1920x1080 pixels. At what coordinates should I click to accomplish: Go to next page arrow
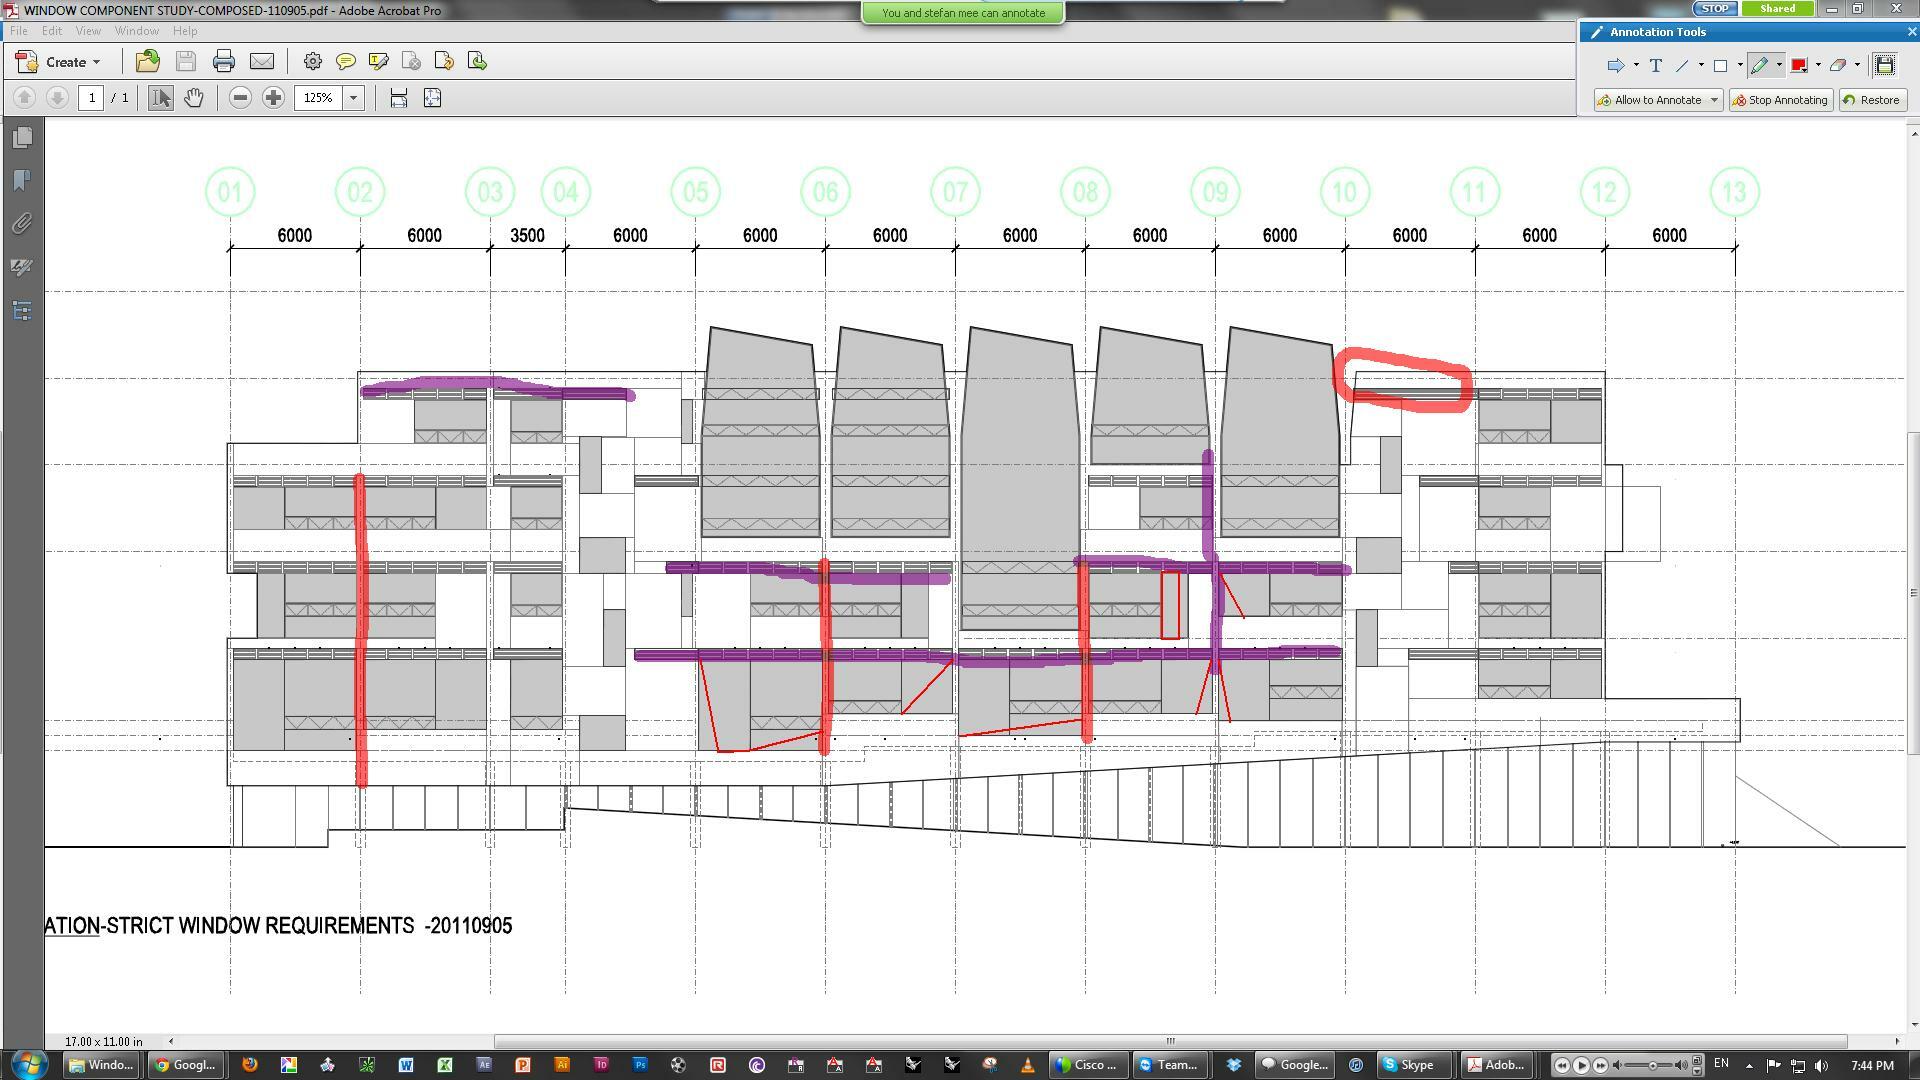coord(57,98)
